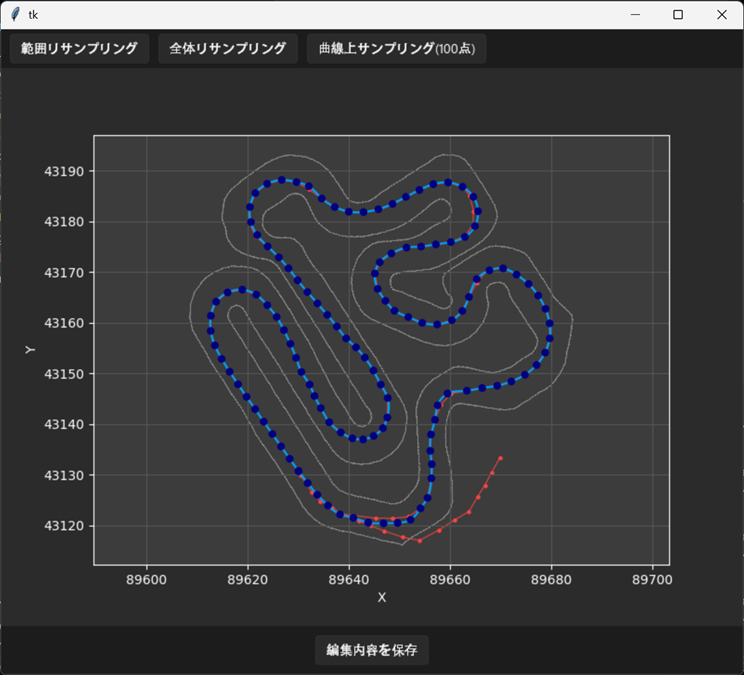
Task: Click the Y-axis tick label 43130
Action: click(64, 475)
